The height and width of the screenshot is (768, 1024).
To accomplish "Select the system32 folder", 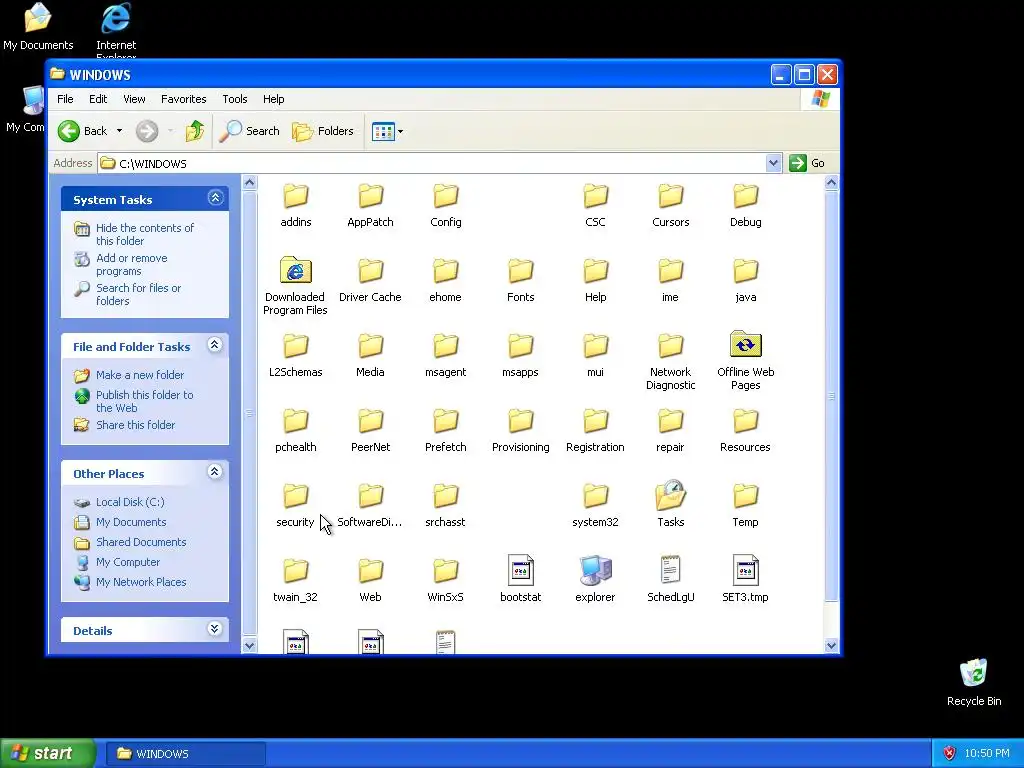I will click(x=595, y=505).
